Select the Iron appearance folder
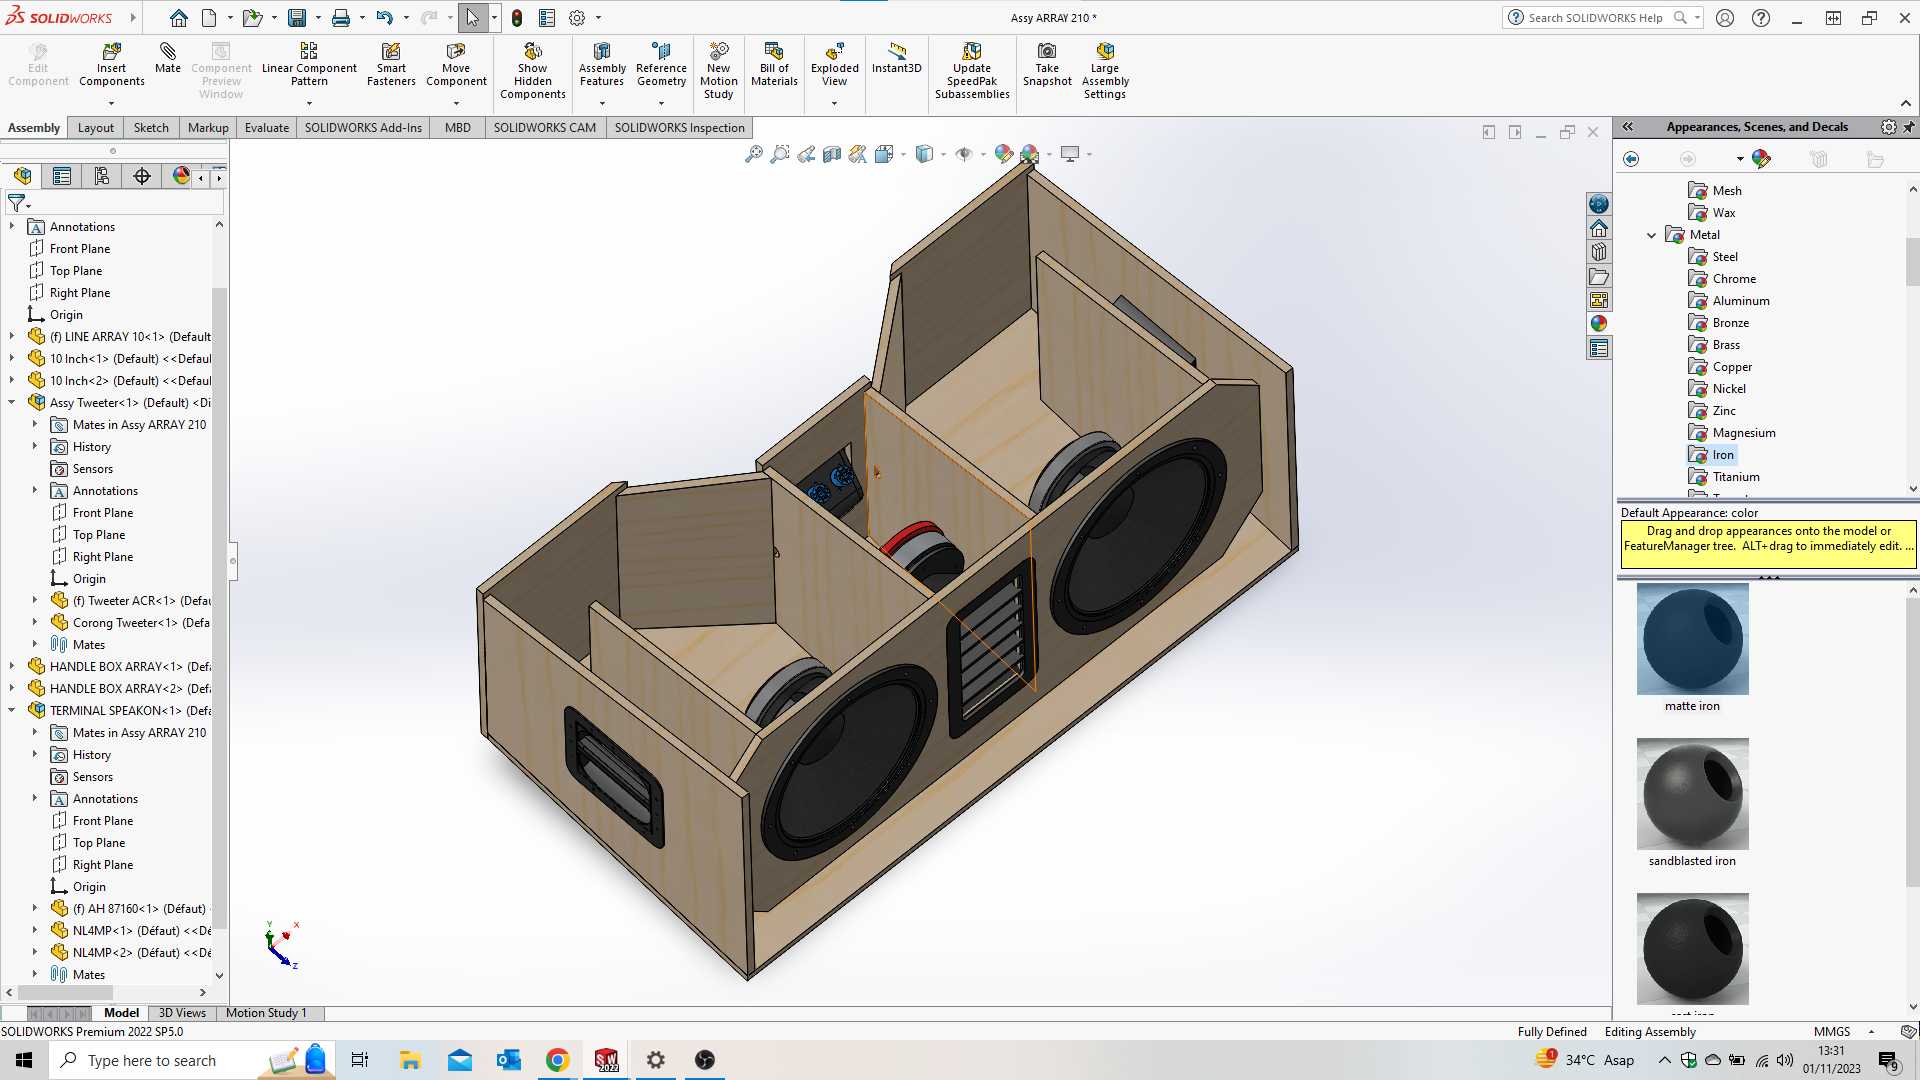 (1711, 455)
